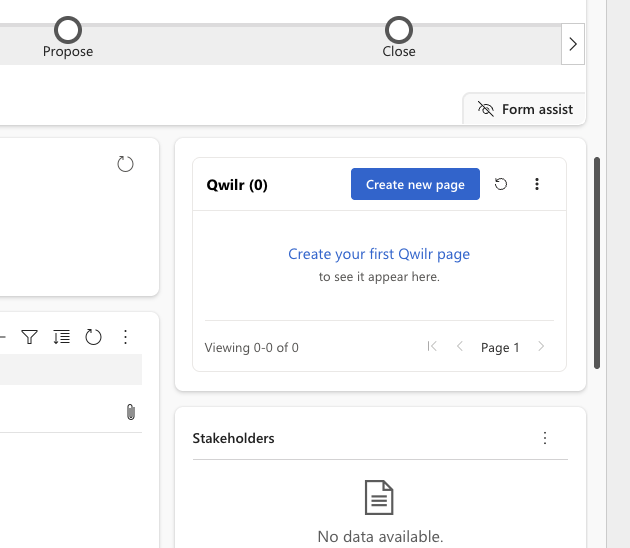630x548 pixels.
Task: Toggle Form assist visibility
Action: click(525, 109)
